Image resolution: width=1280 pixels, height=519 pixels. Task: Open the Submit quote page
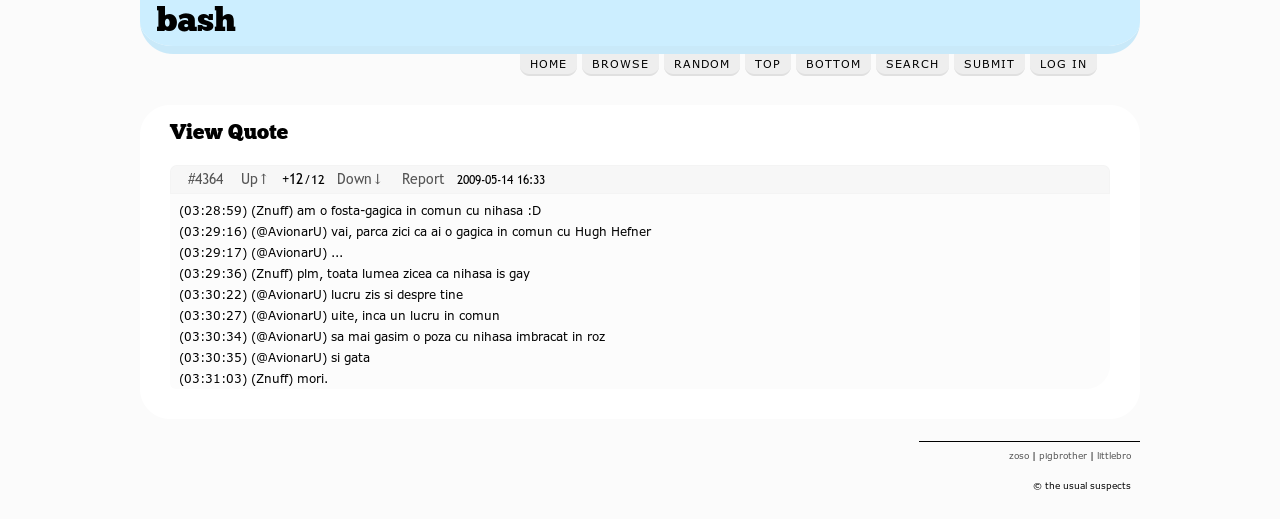point(989,64)
